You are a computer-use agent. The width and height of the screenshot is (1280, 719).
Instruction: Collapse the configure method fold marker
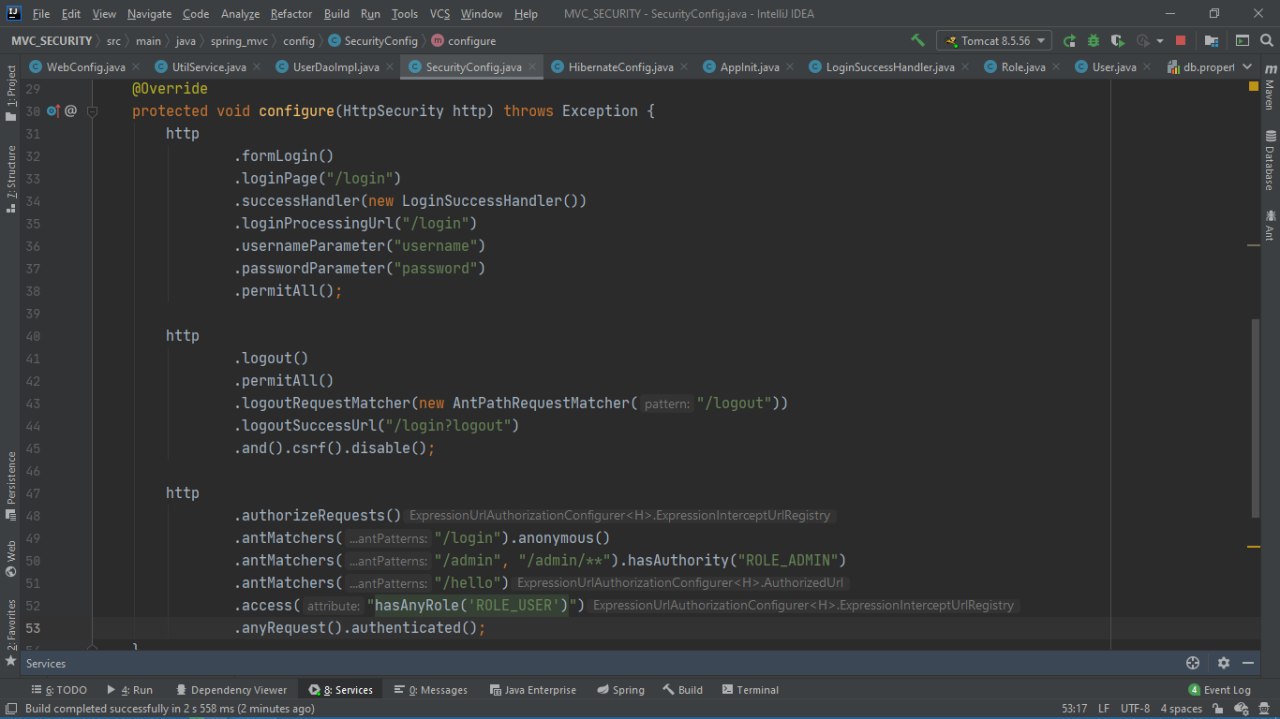[x=92, y=111]
